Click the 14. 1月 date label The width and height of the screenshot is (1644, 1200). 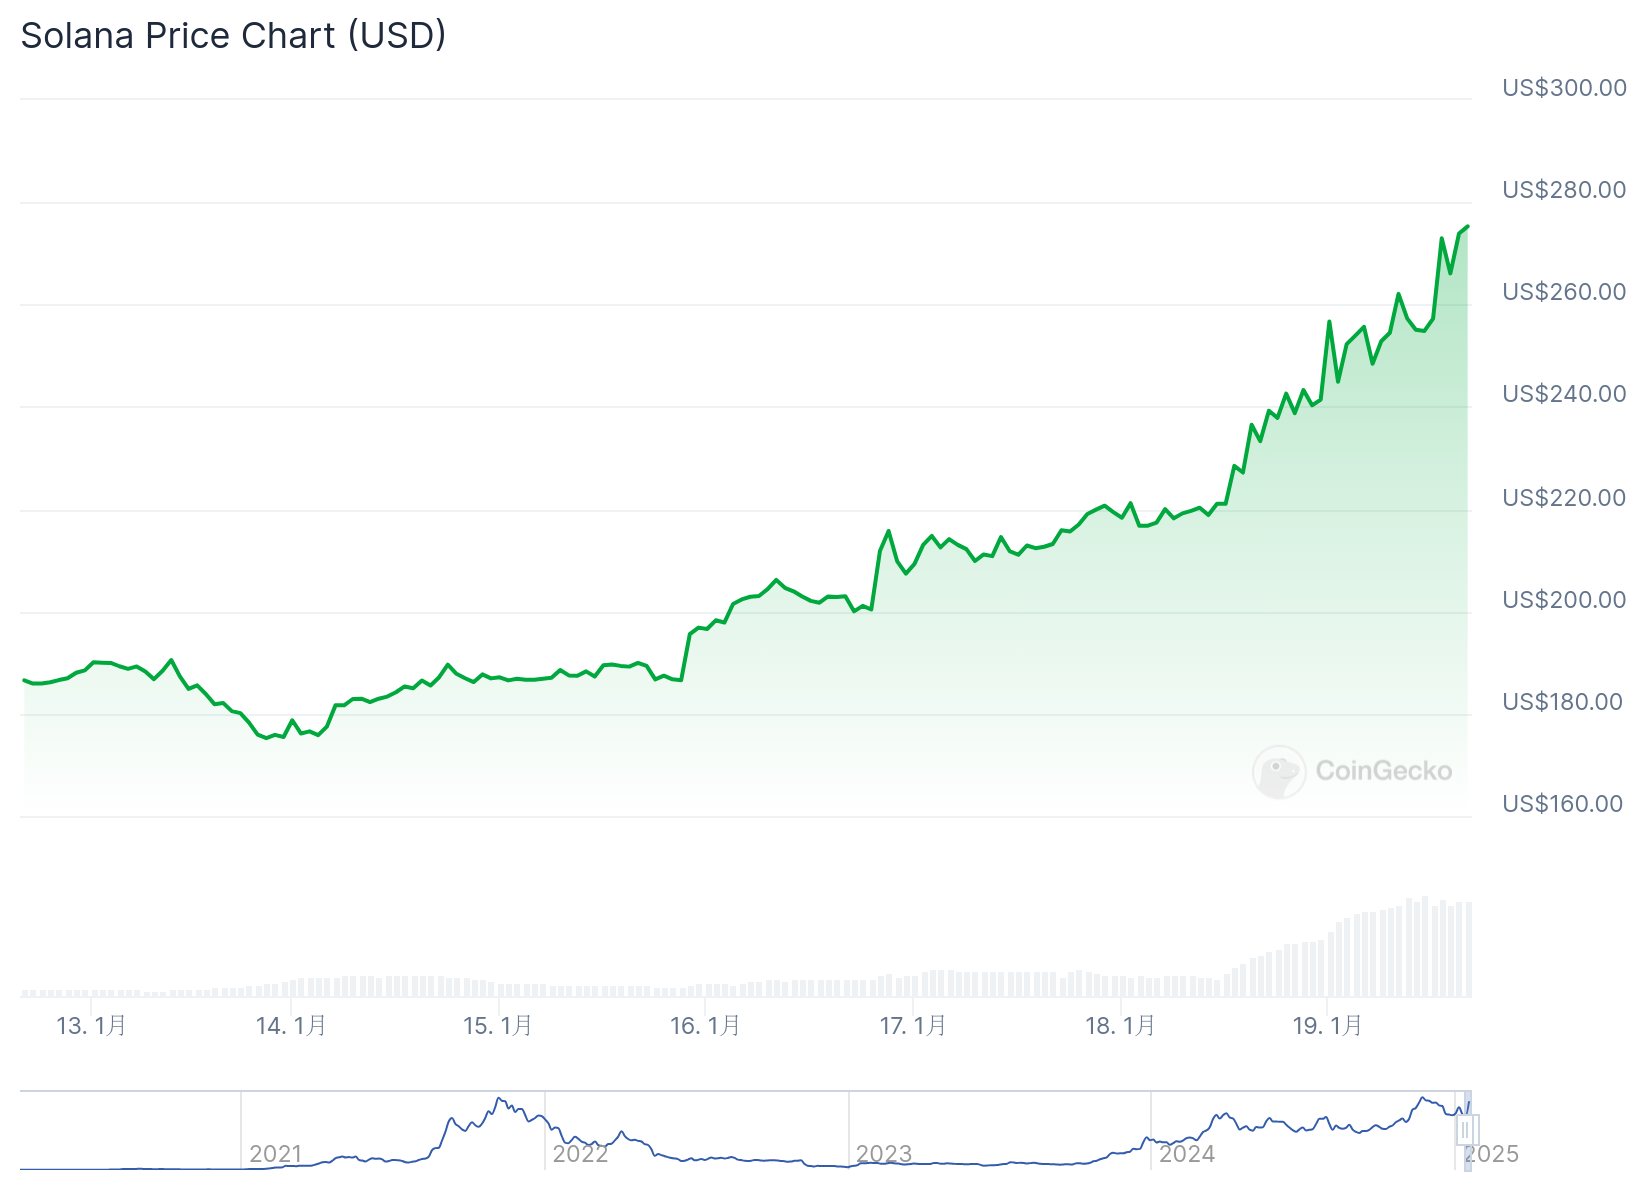(291, 1026)
